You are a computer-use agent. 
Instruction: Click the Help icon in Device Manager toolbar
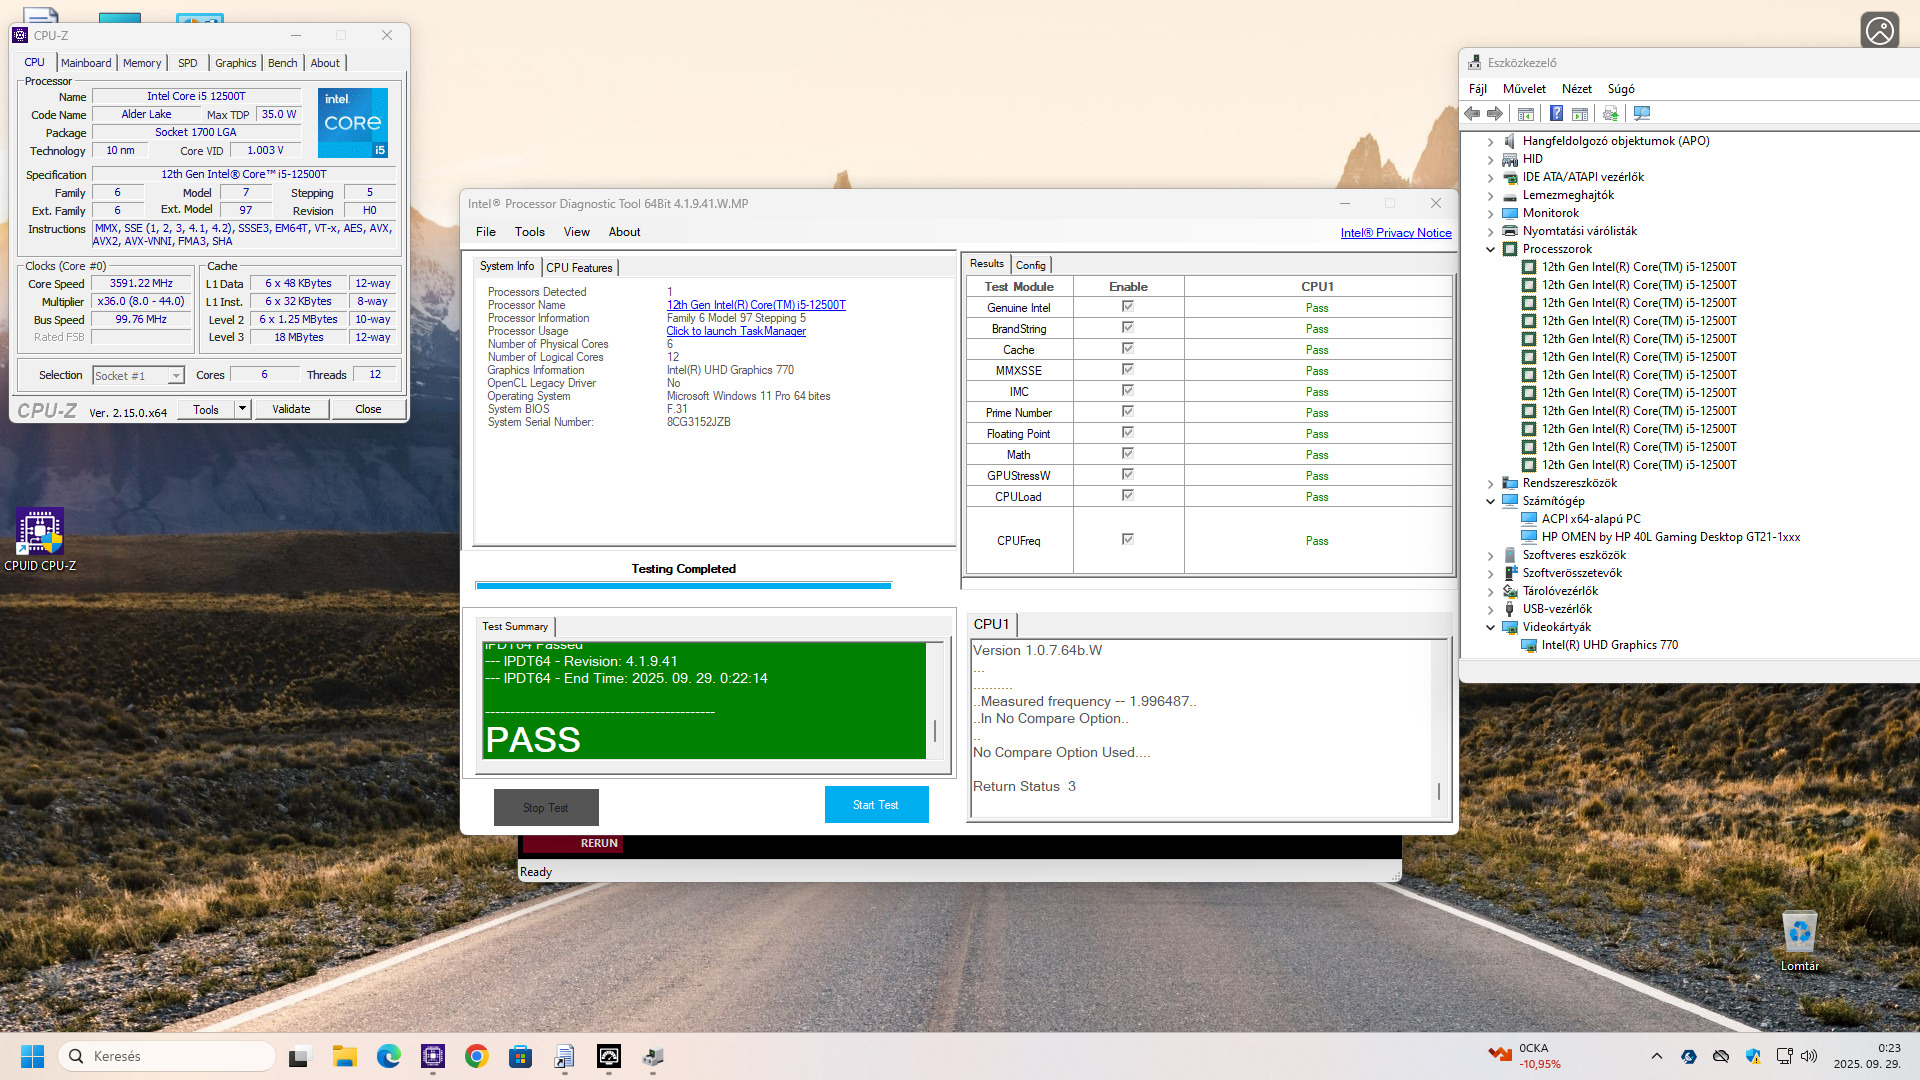[1556, 113]
